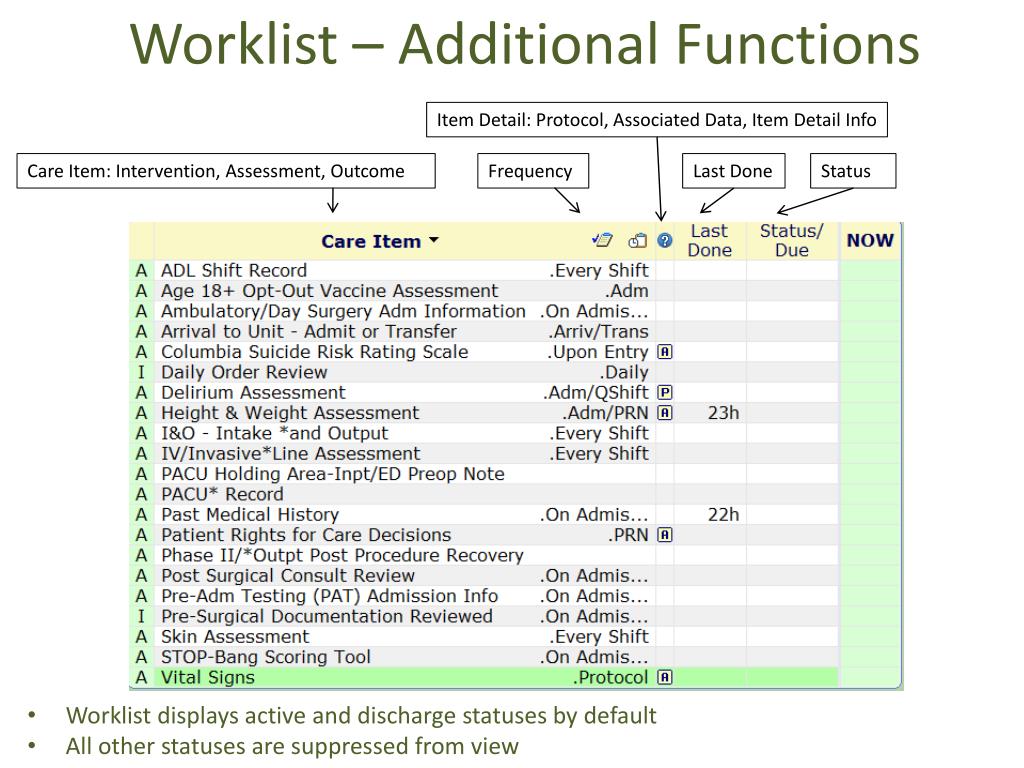The image size is (1024, 768).
Task: Select STOP-Bang Scoring Tool
Action: point(266,656)
